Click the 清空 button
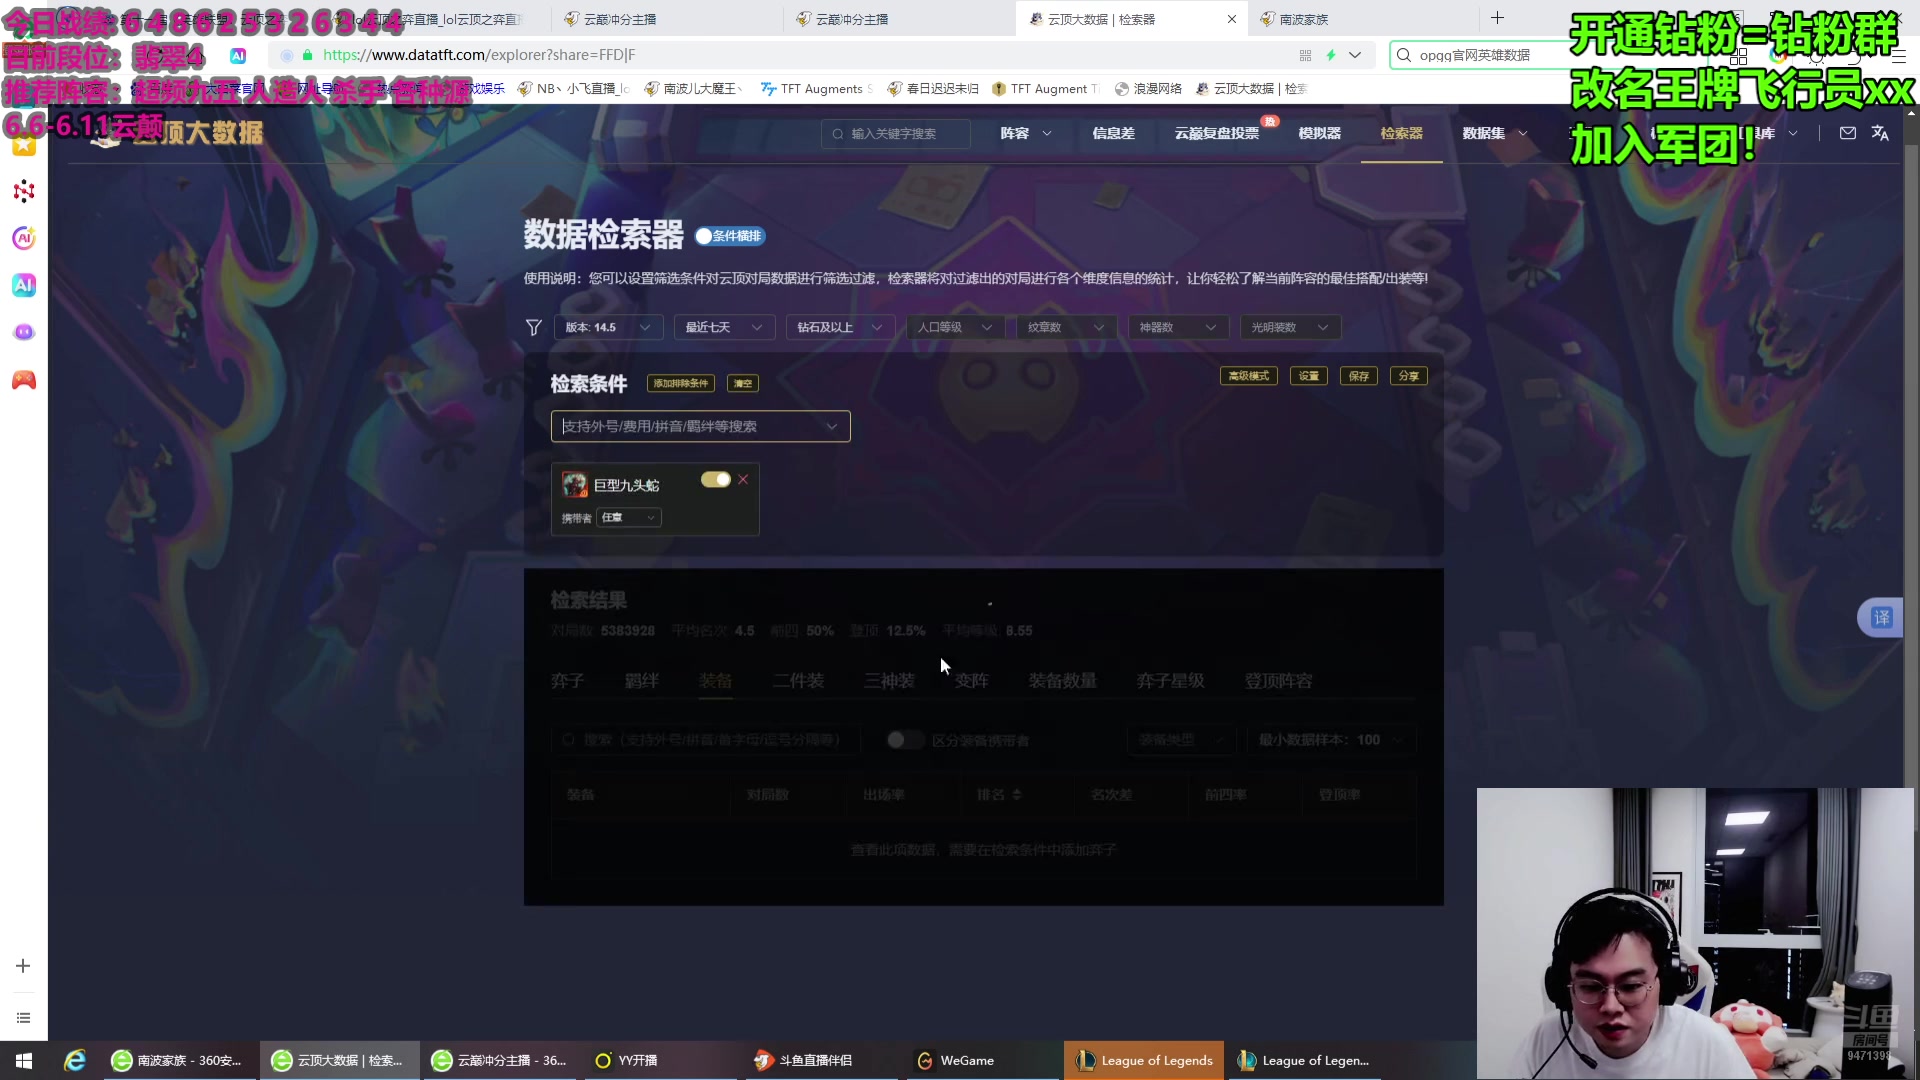Image resolution: width=1920 pixels, height=1080 pixels. pyautogui.click(x=743, y=383)
